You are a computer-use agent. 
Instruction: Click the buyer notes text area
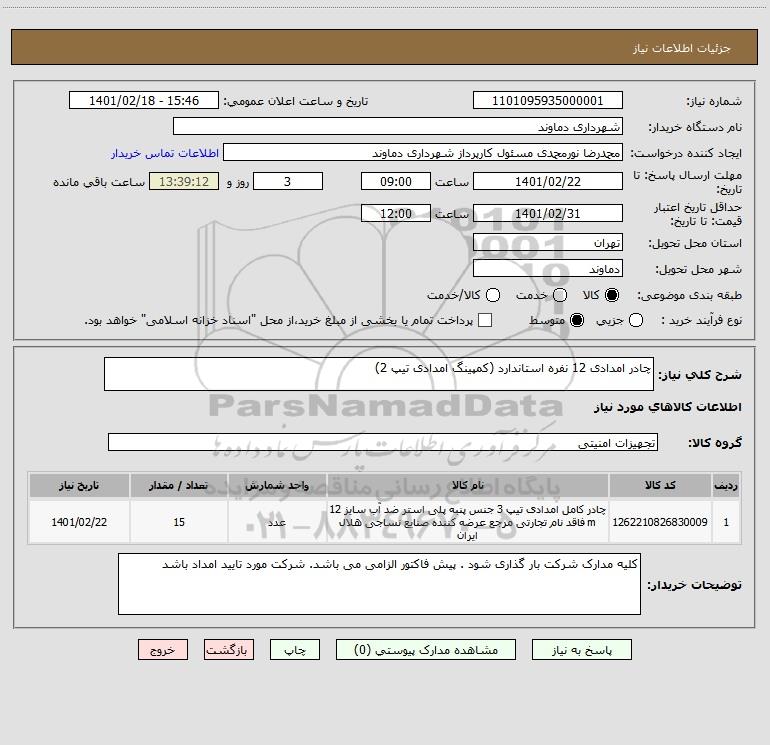click(380, 584)
